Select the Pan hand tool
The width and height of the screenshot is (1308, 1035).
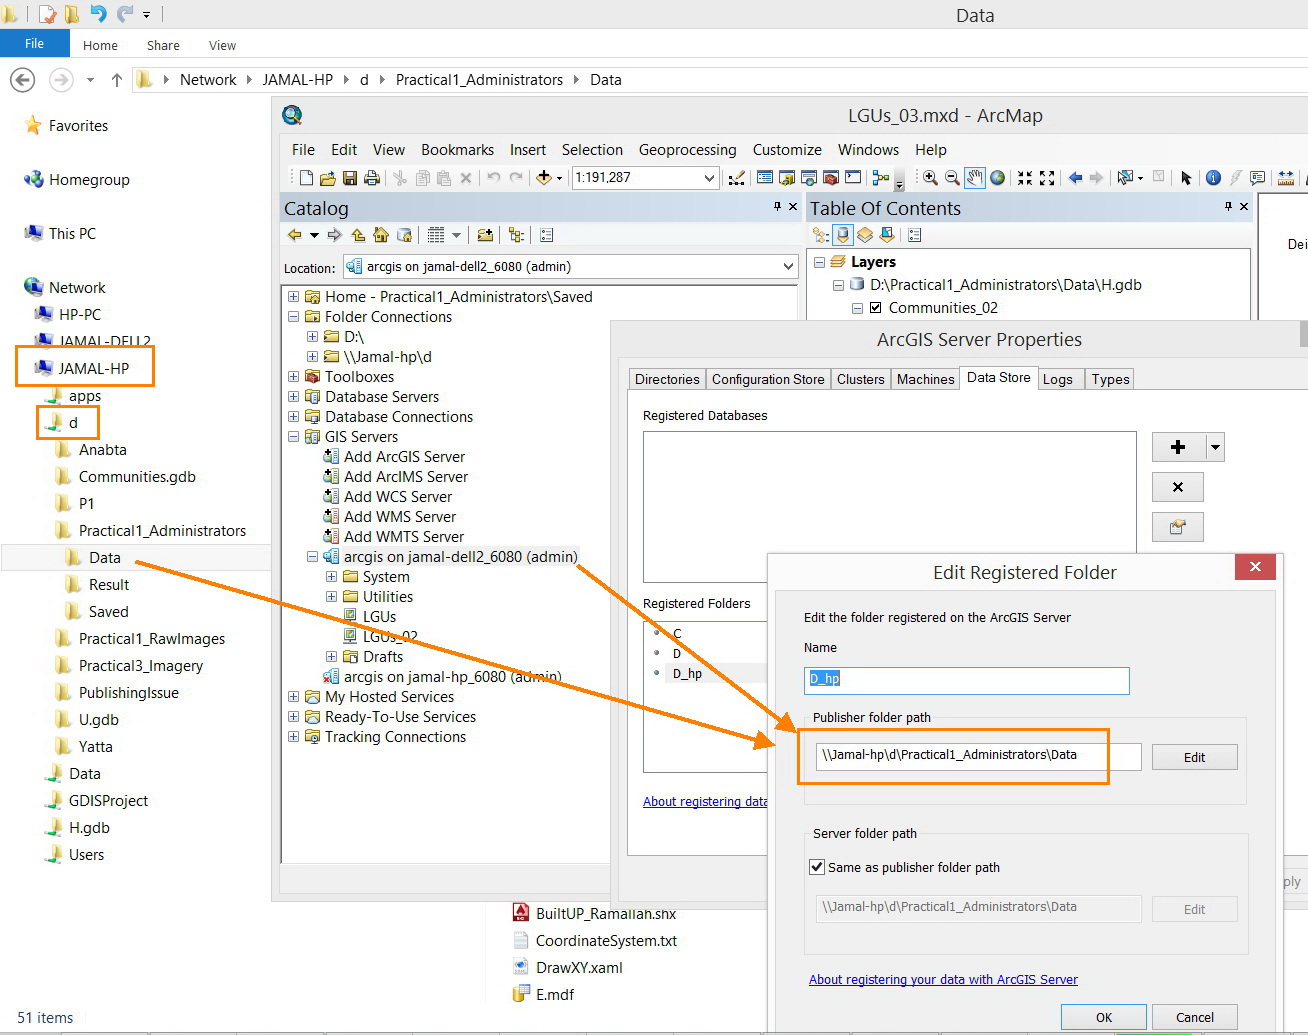tap(974, 178)
